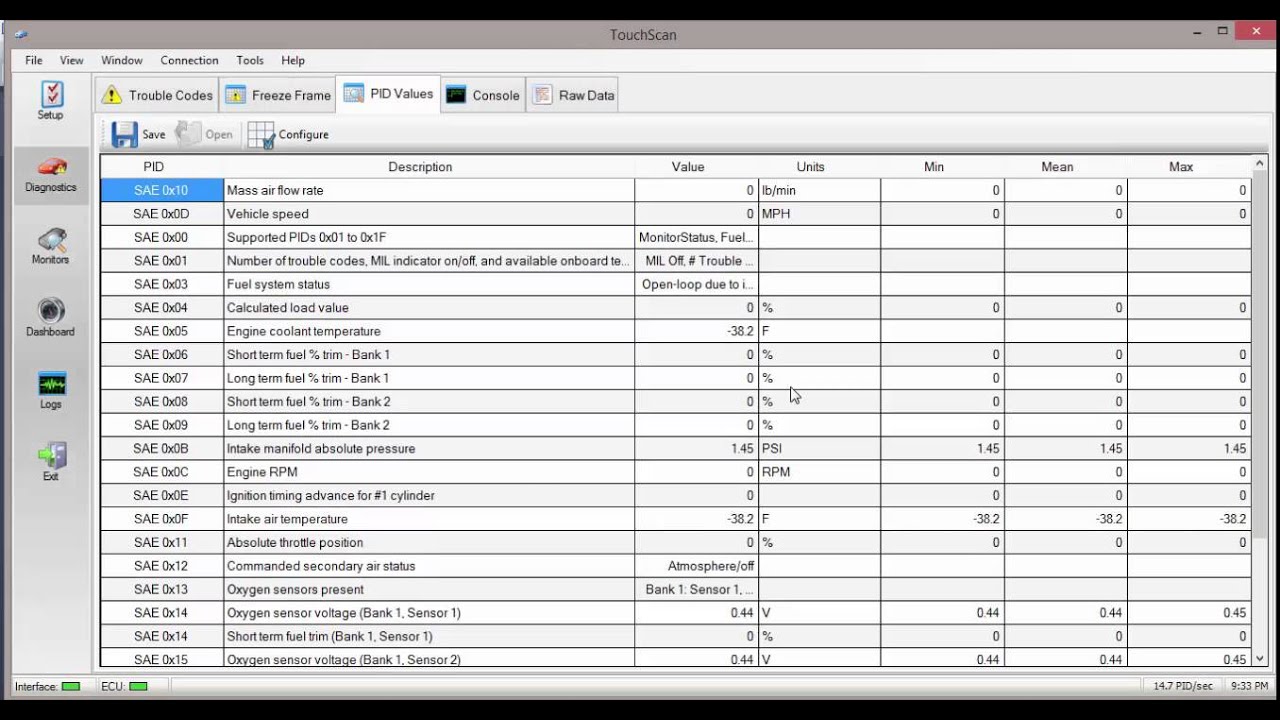
Task: Select the Mass air flow rate row
Action: point(676,190)
